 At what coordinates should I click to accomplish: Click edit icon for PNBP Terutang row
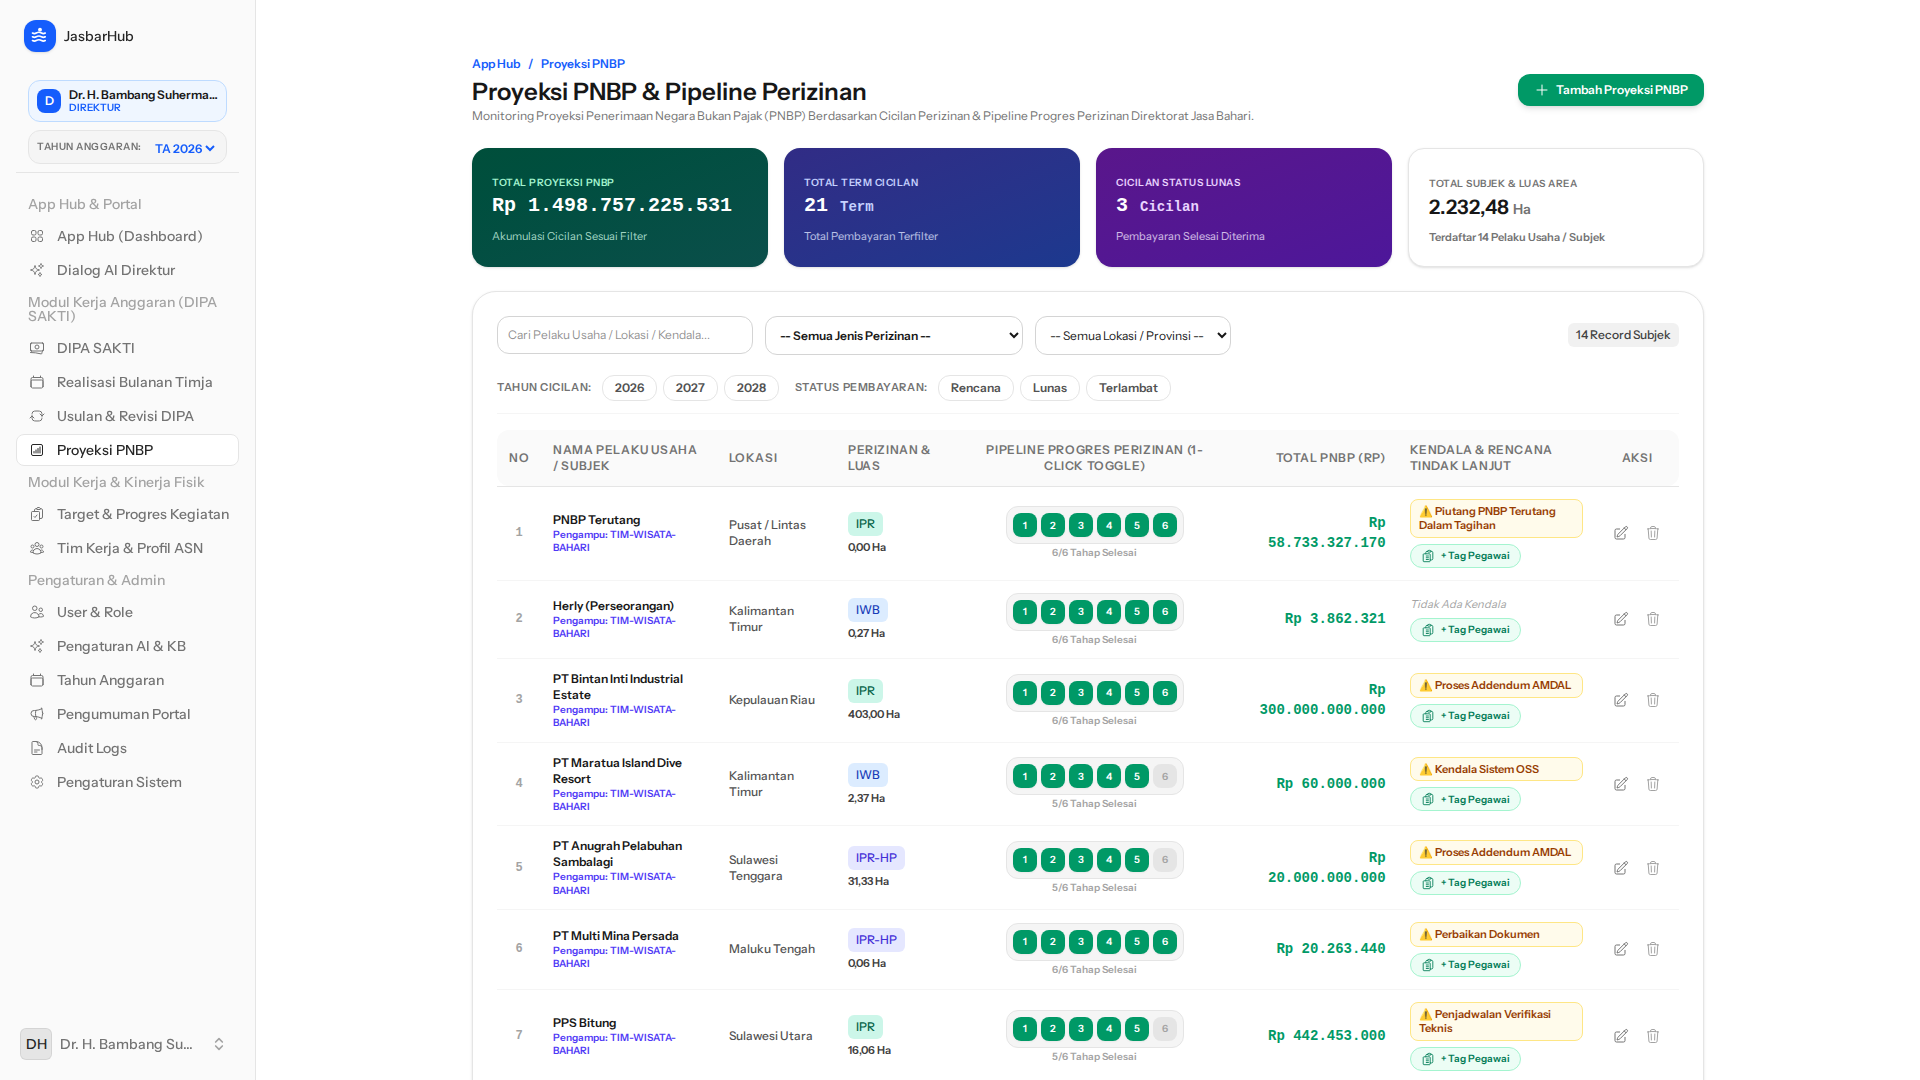click(1621, 533)
